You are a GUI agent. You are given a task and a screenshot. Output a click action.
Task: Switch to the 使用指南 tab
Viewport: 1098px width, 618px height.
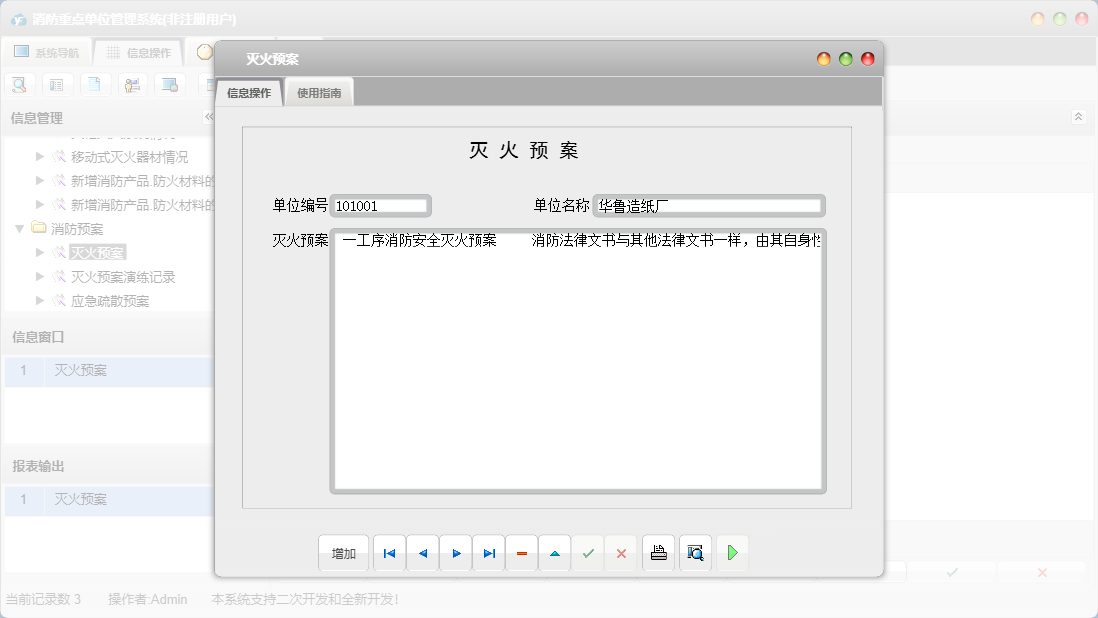pos(318,90)
